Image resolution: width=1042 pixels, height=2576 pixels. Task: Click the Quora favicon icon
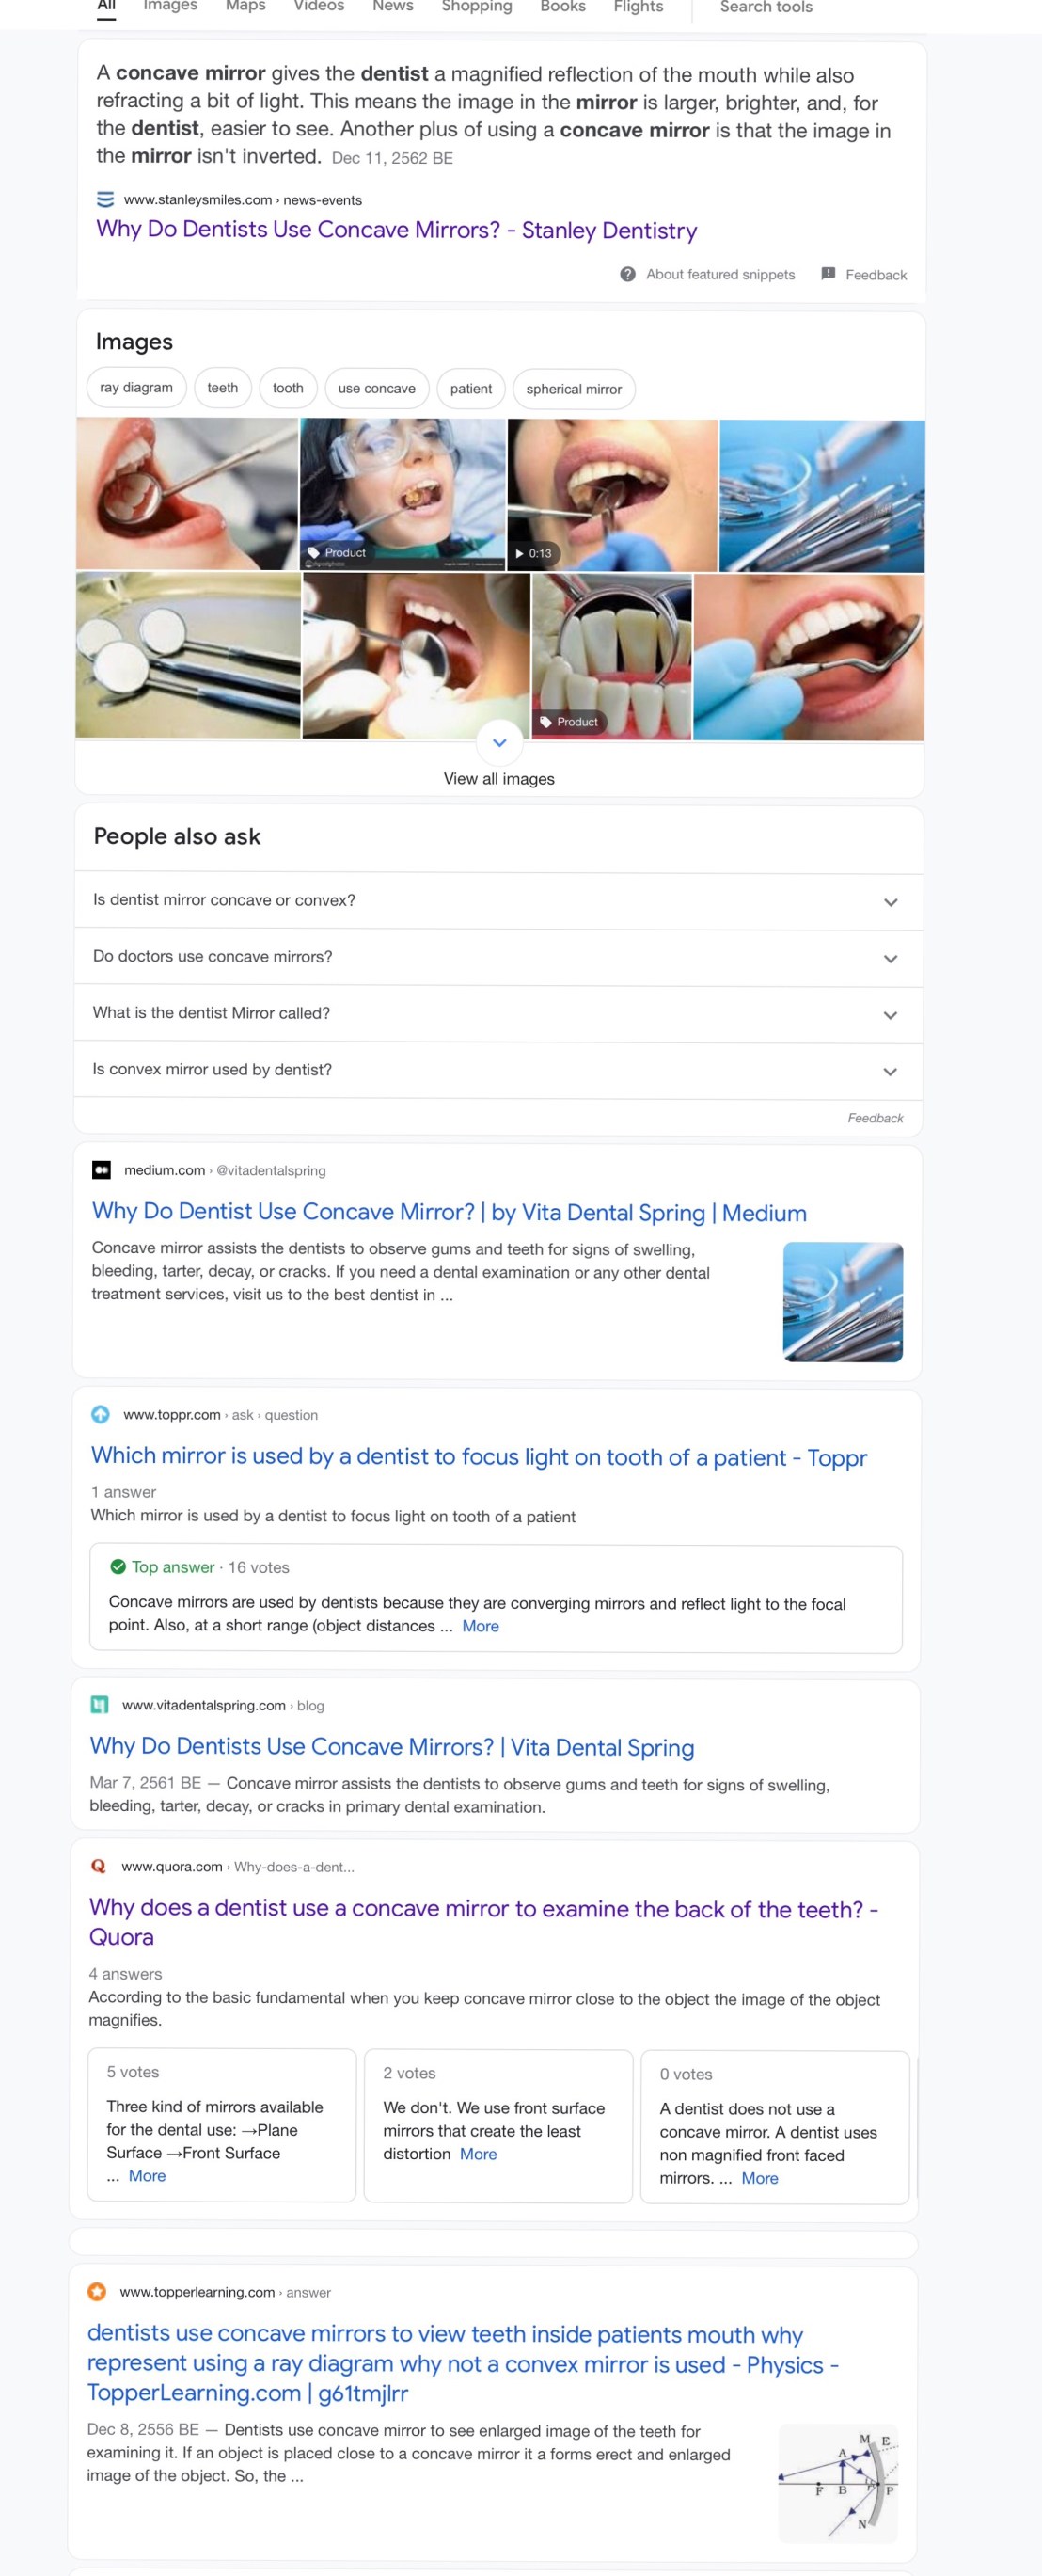coord(99,1866)
